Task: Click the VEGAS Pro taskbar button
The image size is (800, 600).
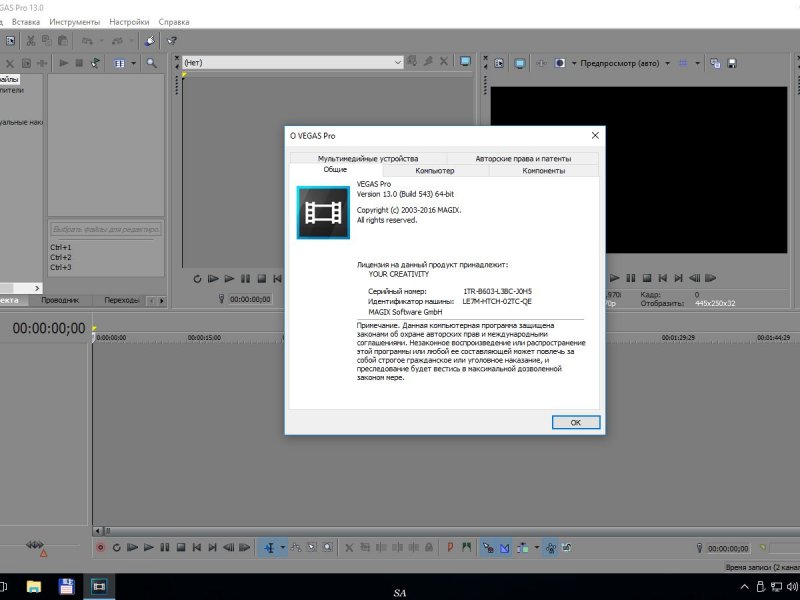Action: 99,587
